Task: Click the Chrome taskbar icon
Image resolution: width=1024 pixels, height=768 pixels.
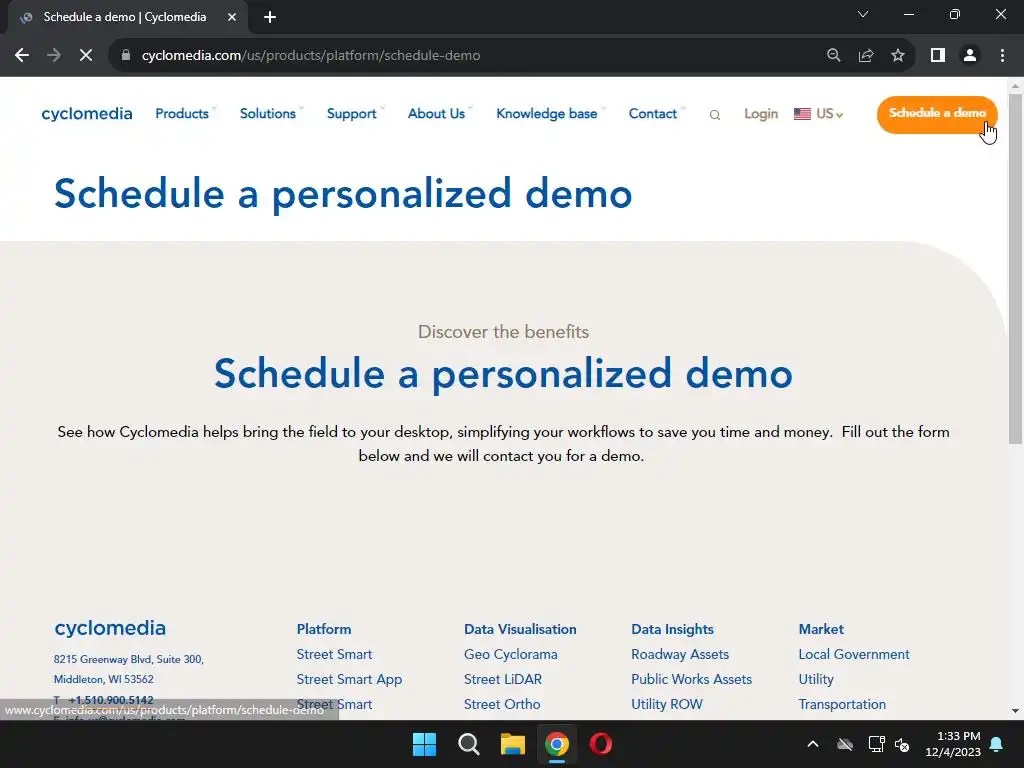Action: pyautogui.click(x=556, y=744)
